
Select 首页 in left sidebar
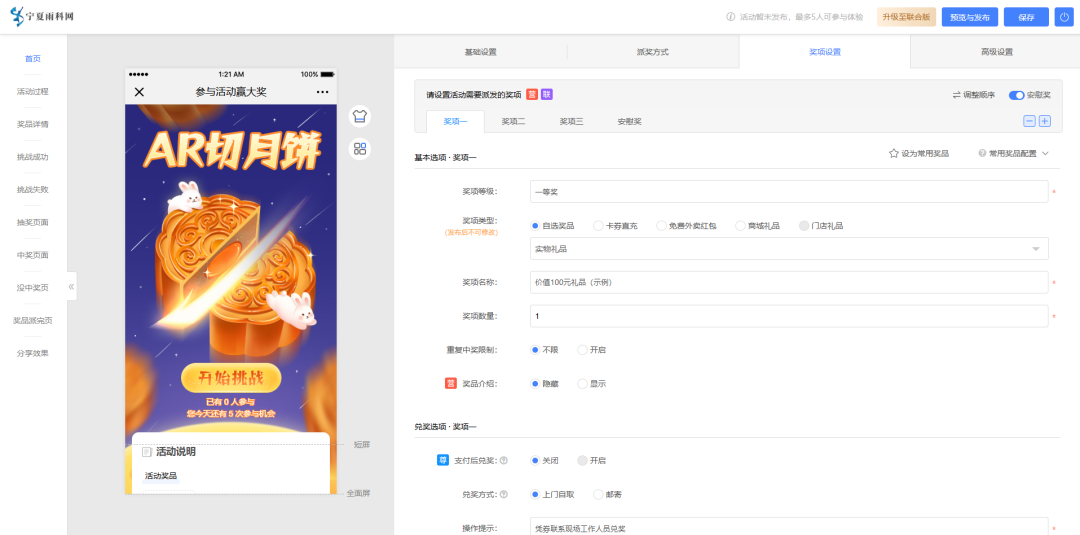coord(33,59)
